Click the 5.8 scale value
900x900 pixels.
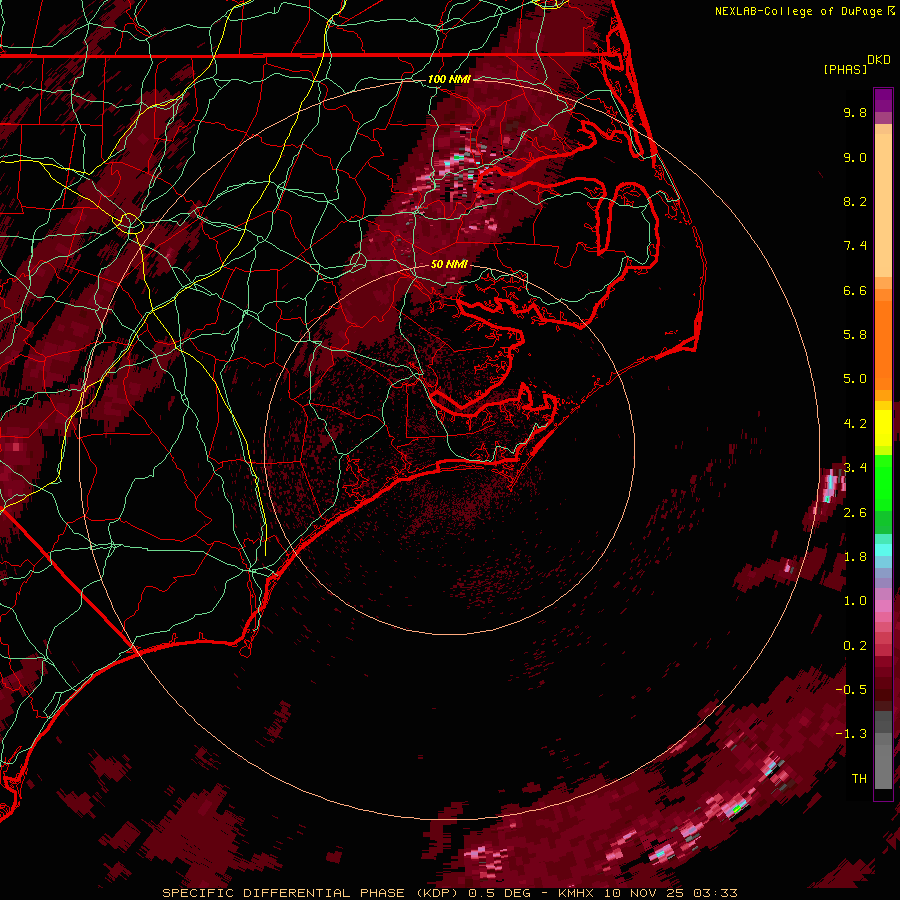(855, 335)
